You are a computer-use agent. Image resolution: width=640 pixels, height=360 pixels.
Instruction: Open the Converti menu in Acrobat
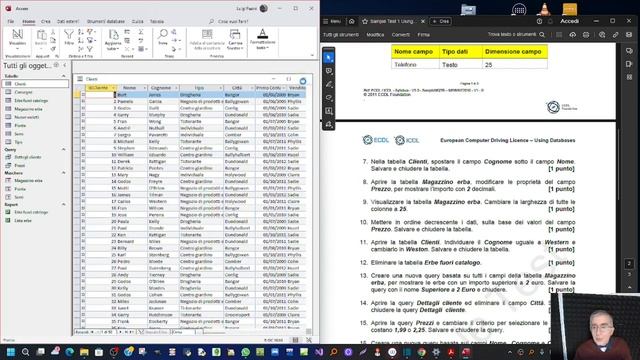(400, 35)
